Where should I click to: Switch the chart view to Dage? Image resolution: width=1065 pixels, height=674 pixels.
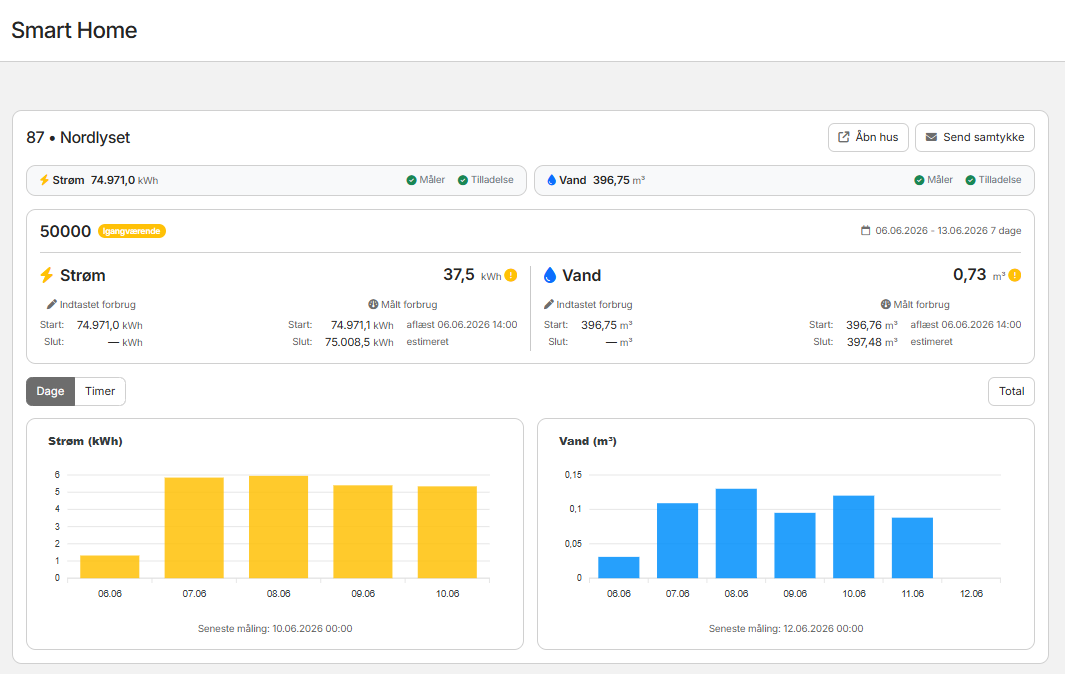(50, 391)
